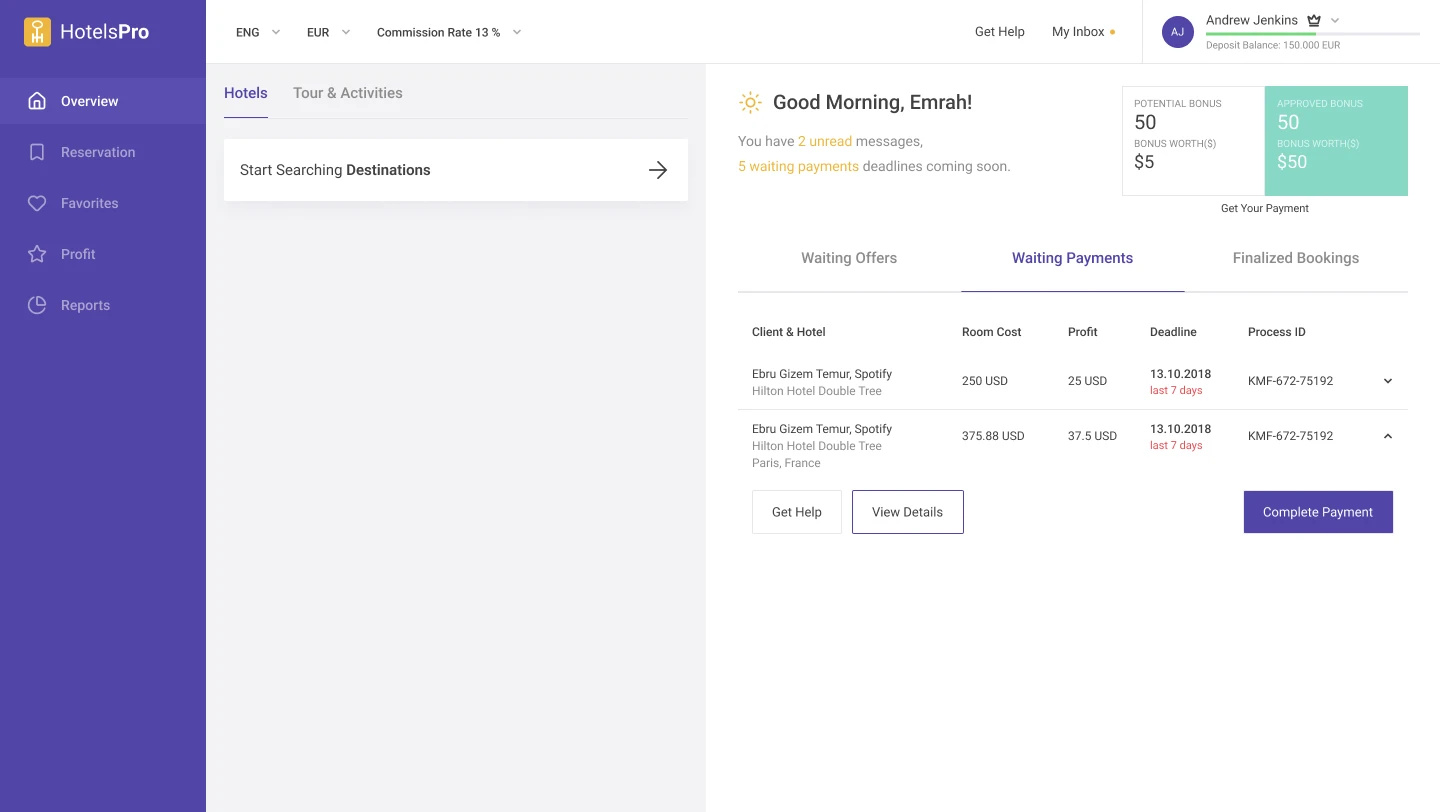
Task: Click the Reports pie chart icon
Action: click(37, 305)
